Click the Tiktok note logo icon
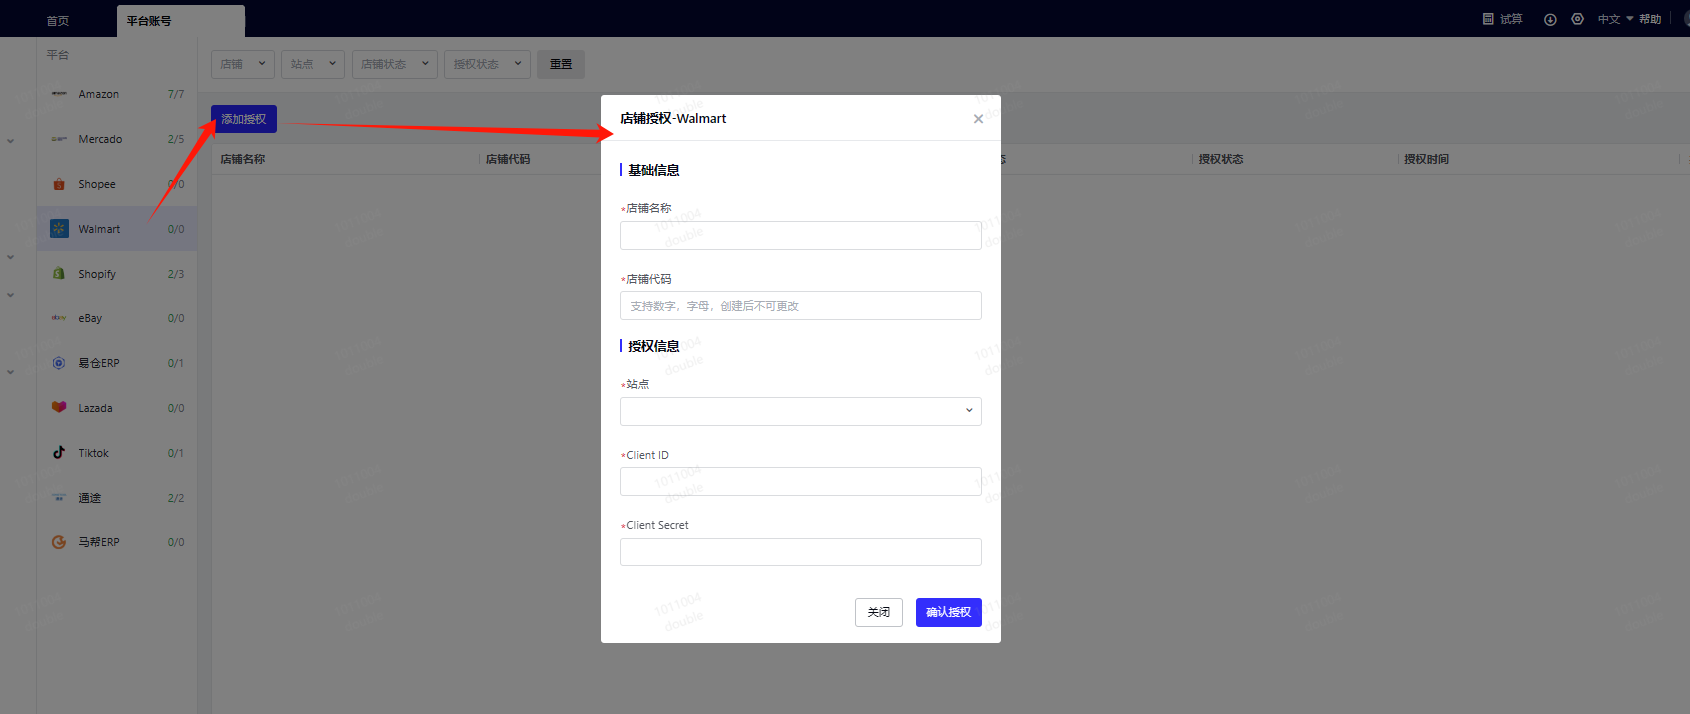 tap(59, 452)
